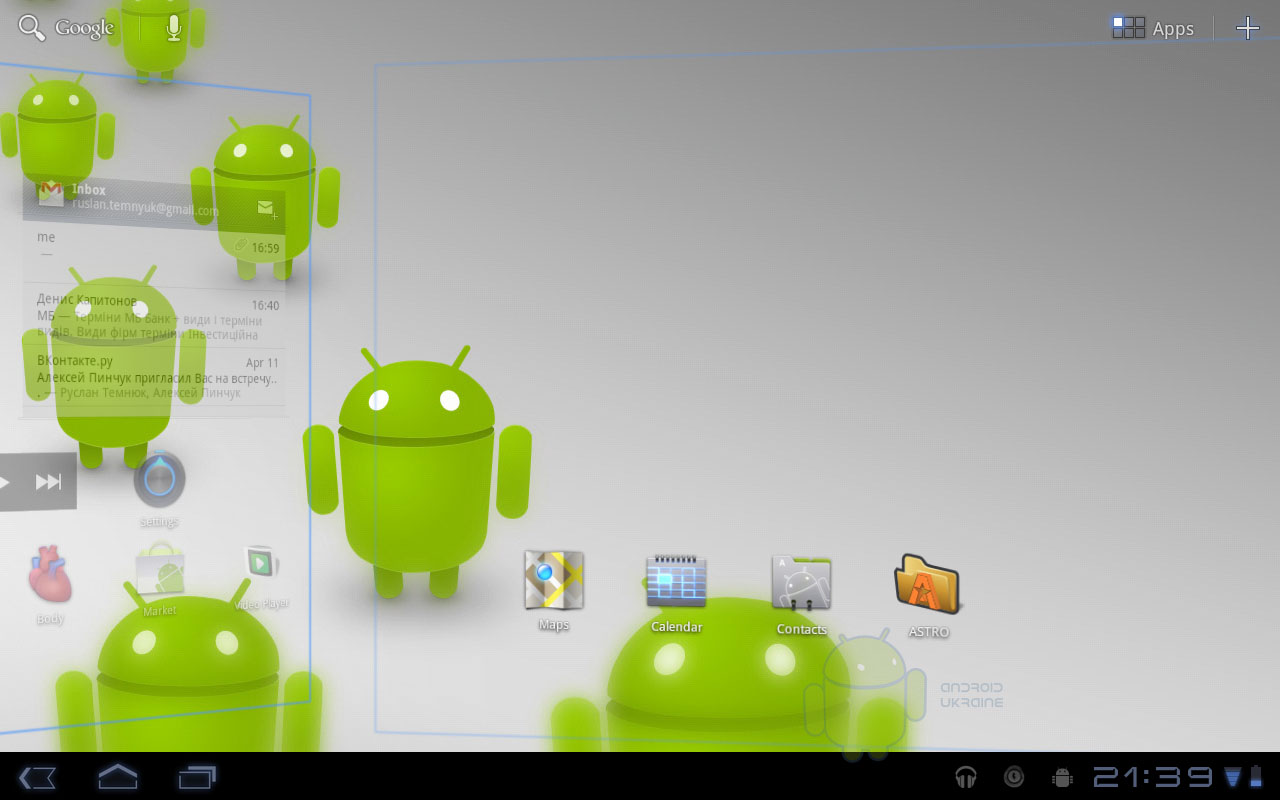Open the Contacts app
Image resolution: width=1280 pixels, height=800 pixels.
pyautogui.click(x=801, y=595)
